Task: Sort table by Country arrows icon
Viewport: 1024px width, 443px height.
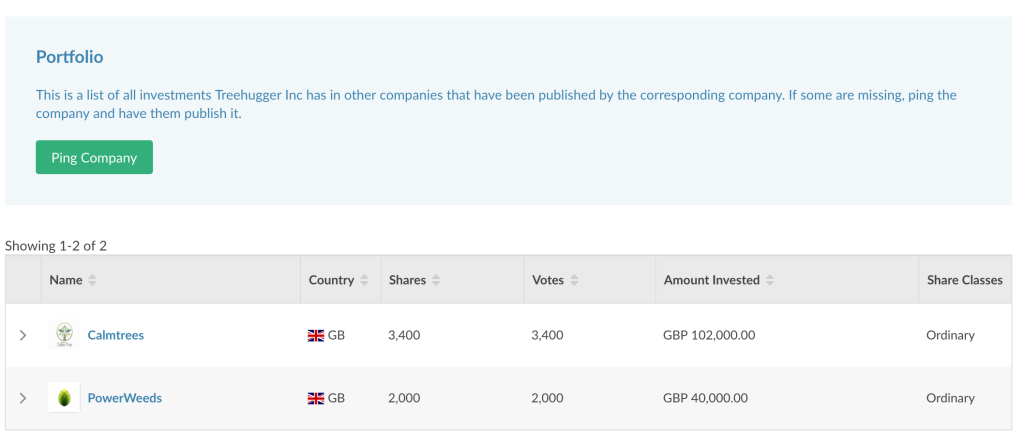Action: [x=364, y=280]
